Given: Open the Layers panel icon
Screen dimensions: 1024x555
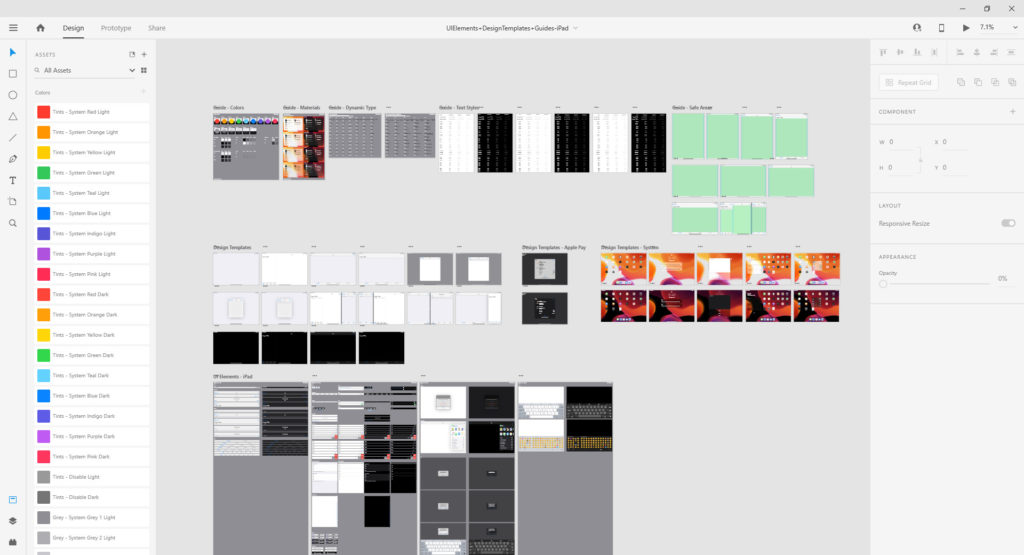Looking at the screenshot, I should (13, 520).
